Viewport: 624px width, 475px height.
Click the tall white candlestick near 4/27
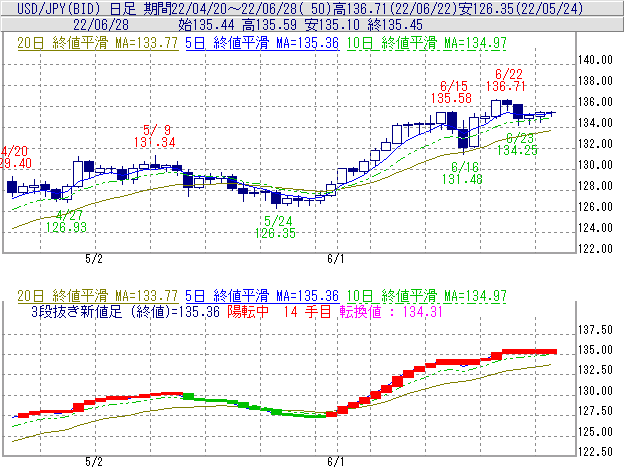tap(78, 173)
